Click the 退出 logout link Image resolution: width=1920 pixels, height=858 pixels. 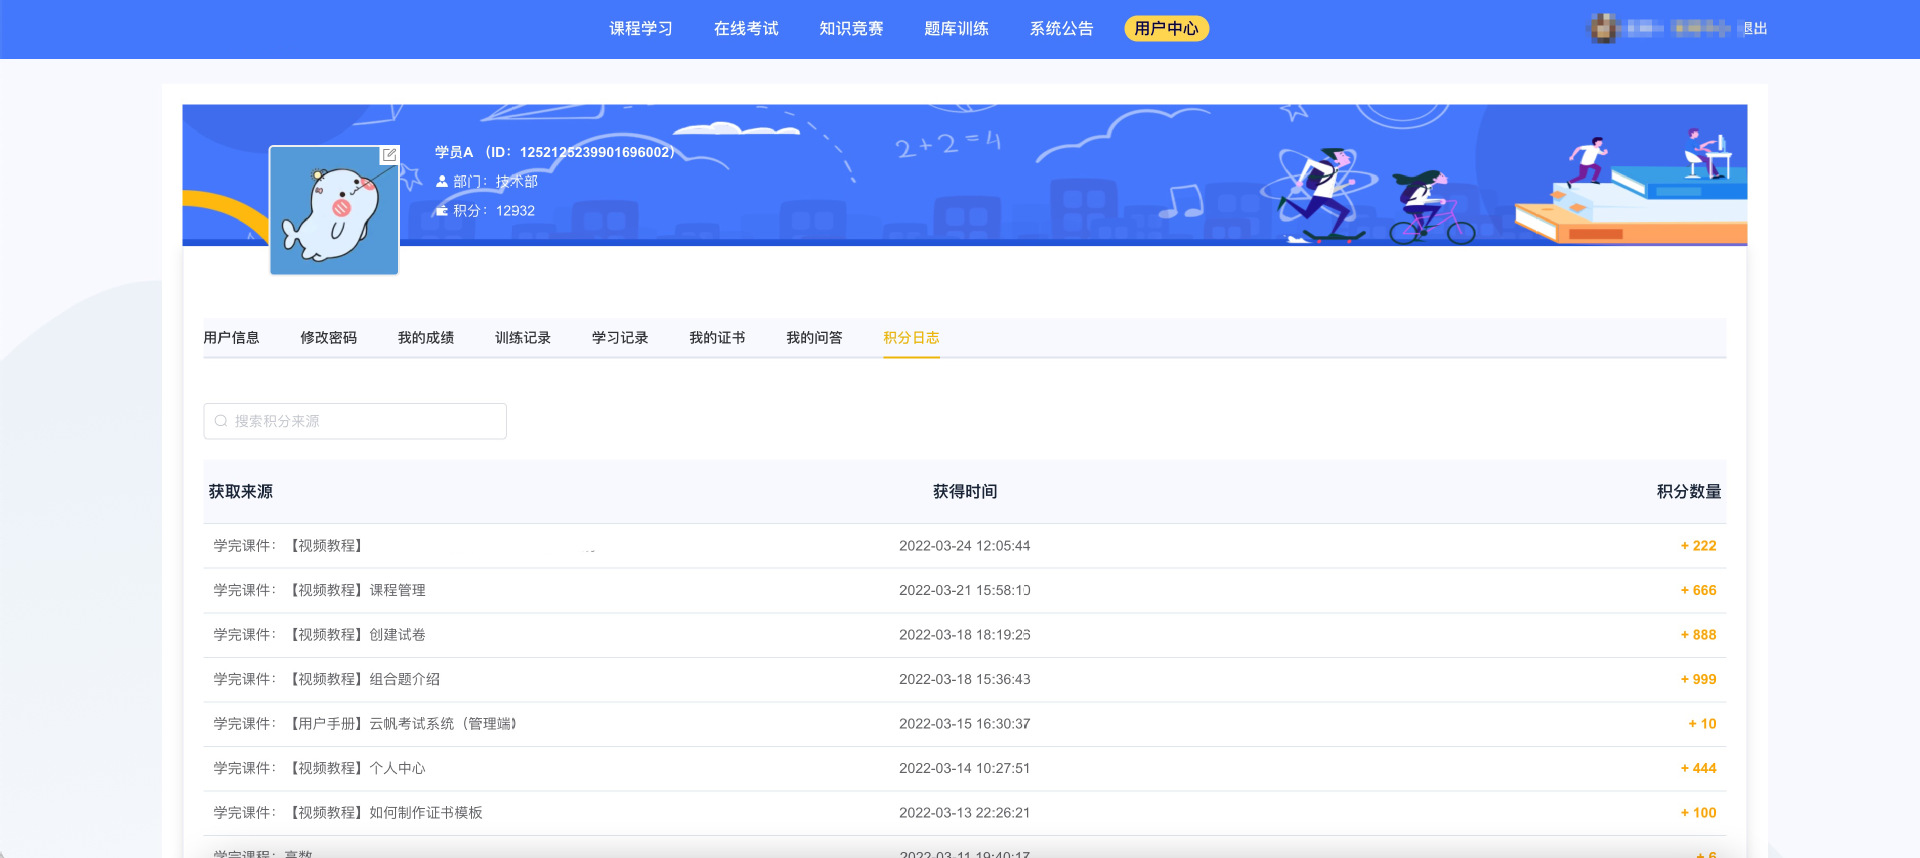click(x=1755, y=29)
